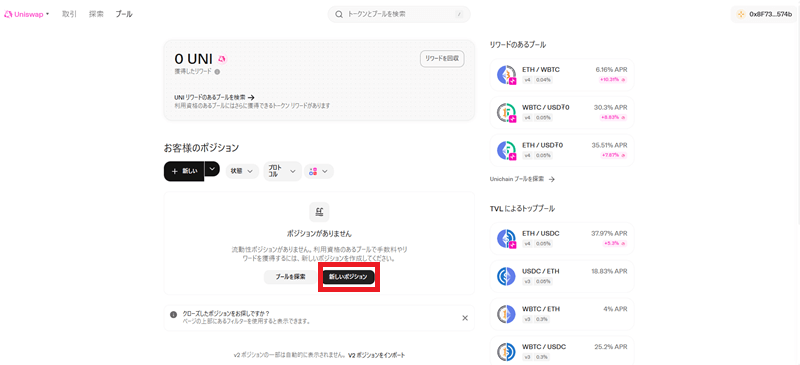Viewport: 800px width, 365px height.
Task: Click the token and pool search field
Action: point(399,14)
